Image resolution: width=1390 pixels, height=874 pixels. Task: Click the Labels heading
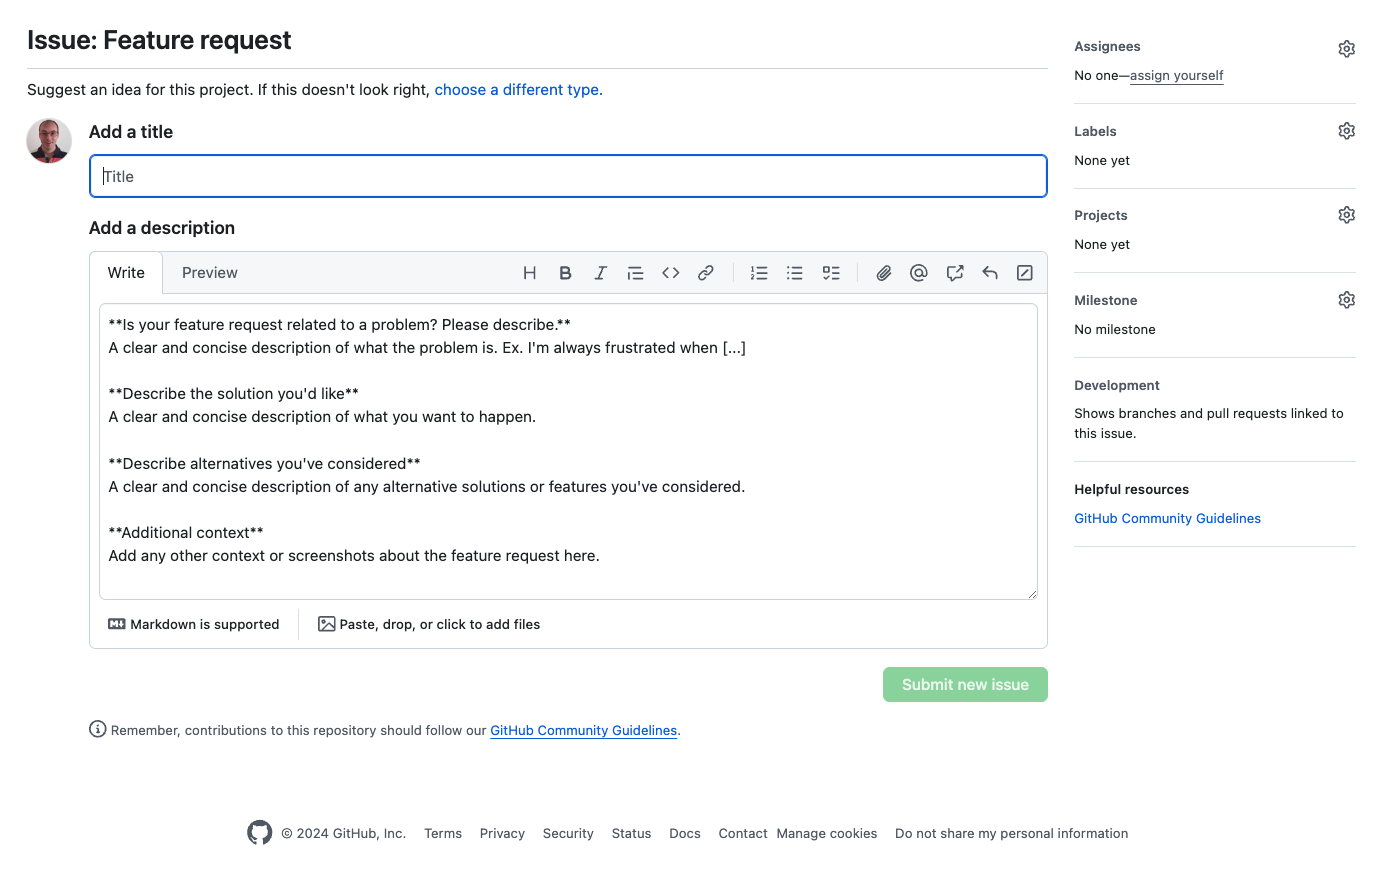click(1095, 131)
